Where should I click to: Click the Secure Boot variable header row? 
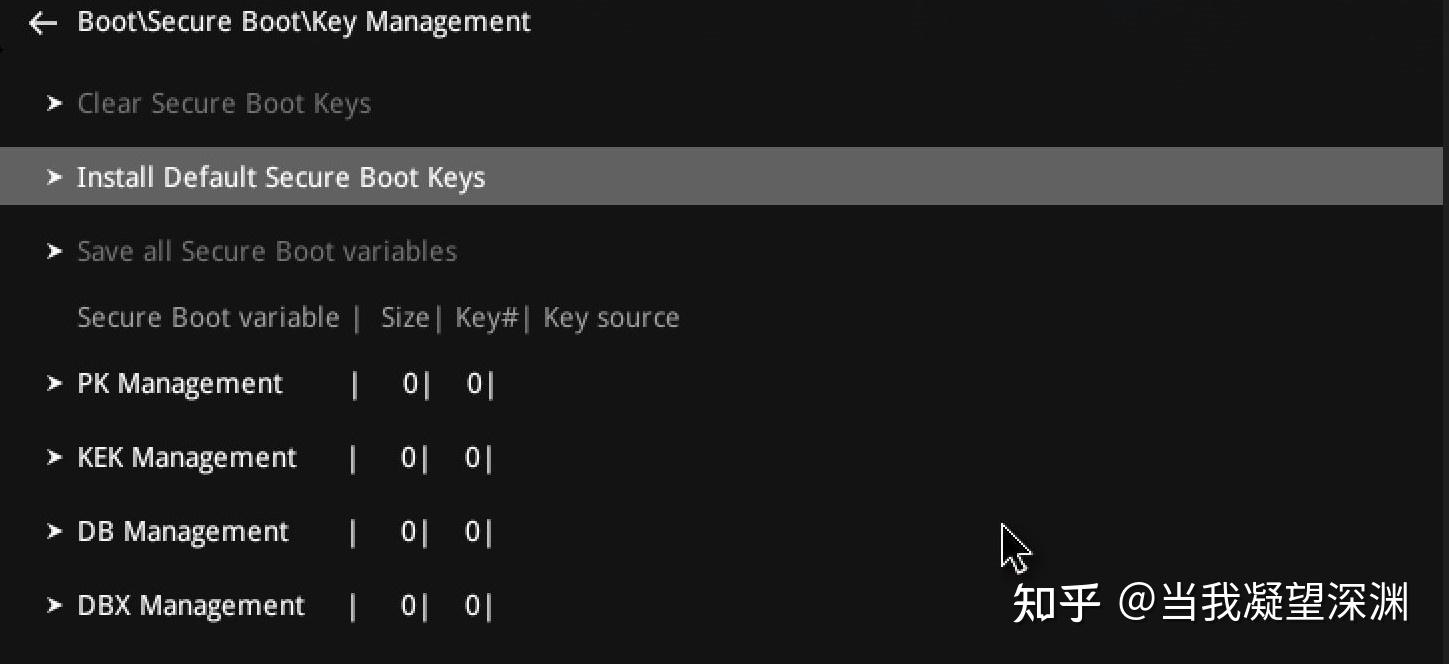(x=208, y=317)
